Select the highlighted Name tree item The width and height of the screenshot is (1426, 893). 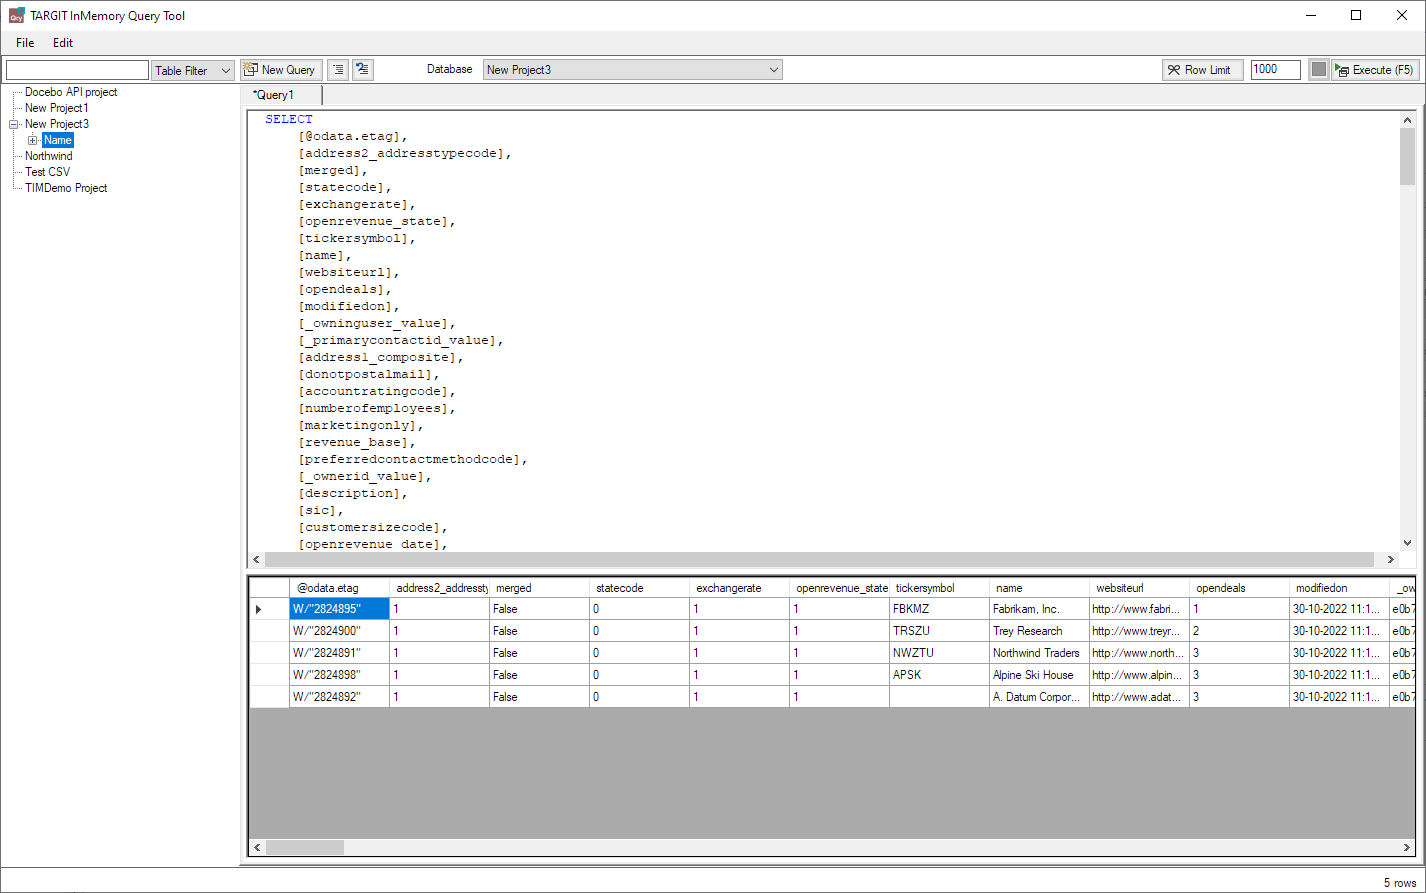tap(58, 140)
